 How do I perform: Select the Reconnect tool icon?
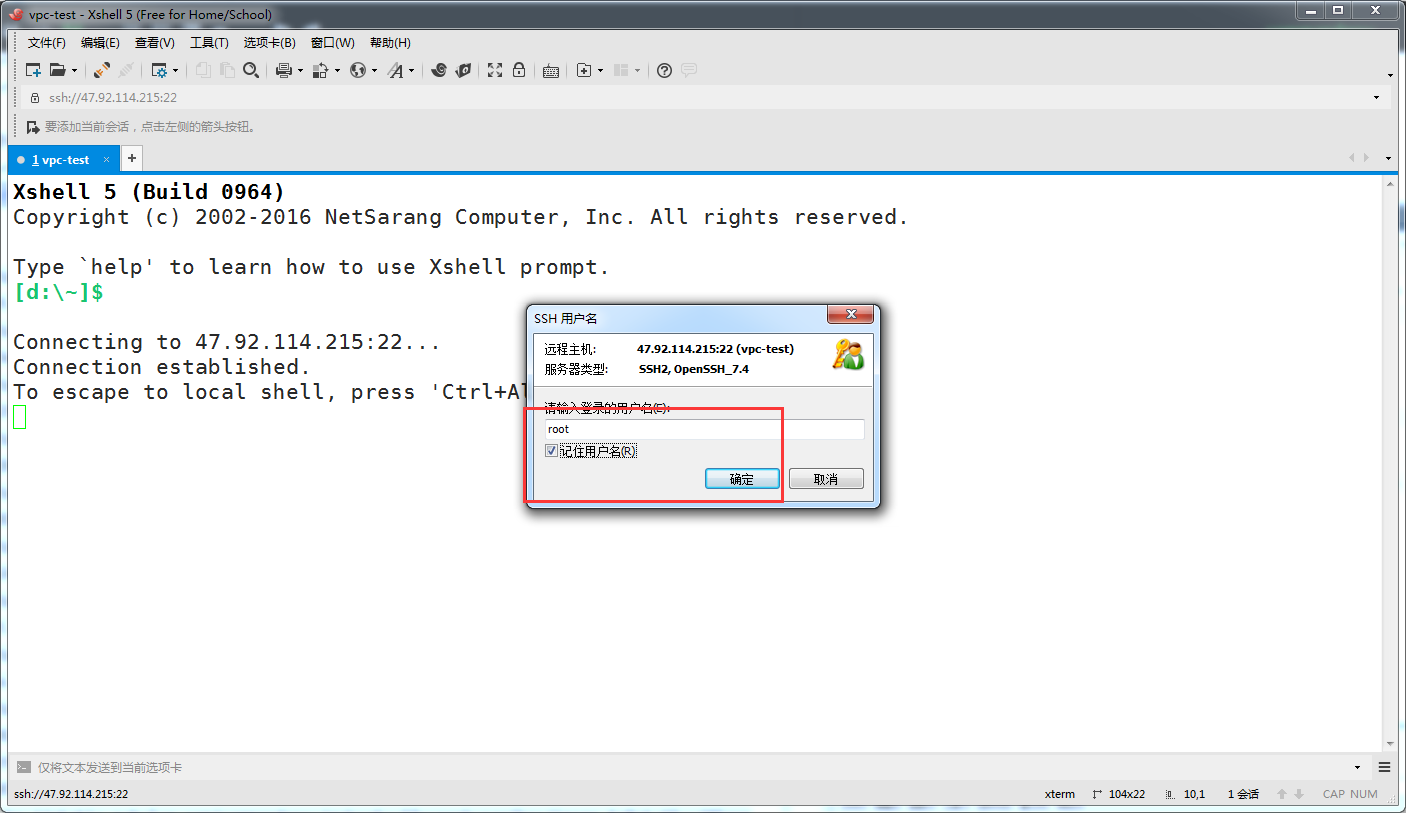(99, 70)
